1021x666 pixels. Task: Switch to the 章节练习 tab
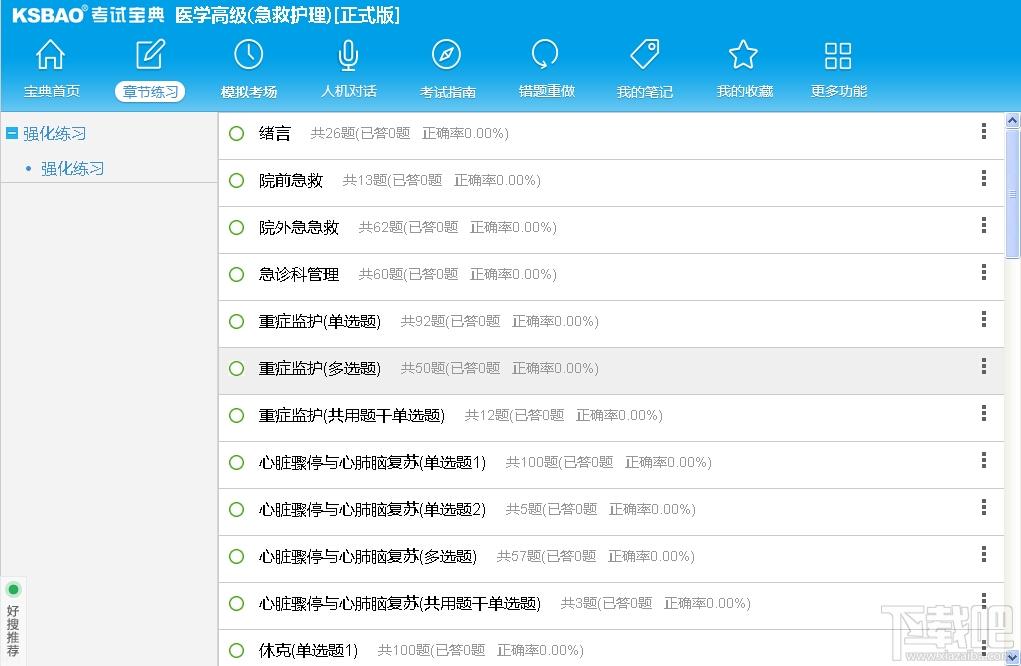150,91
